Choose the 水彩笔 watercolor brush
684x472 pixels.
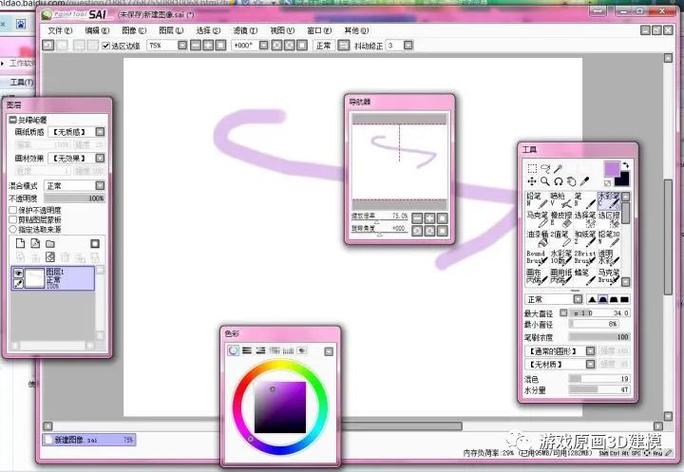coord(609,200)
